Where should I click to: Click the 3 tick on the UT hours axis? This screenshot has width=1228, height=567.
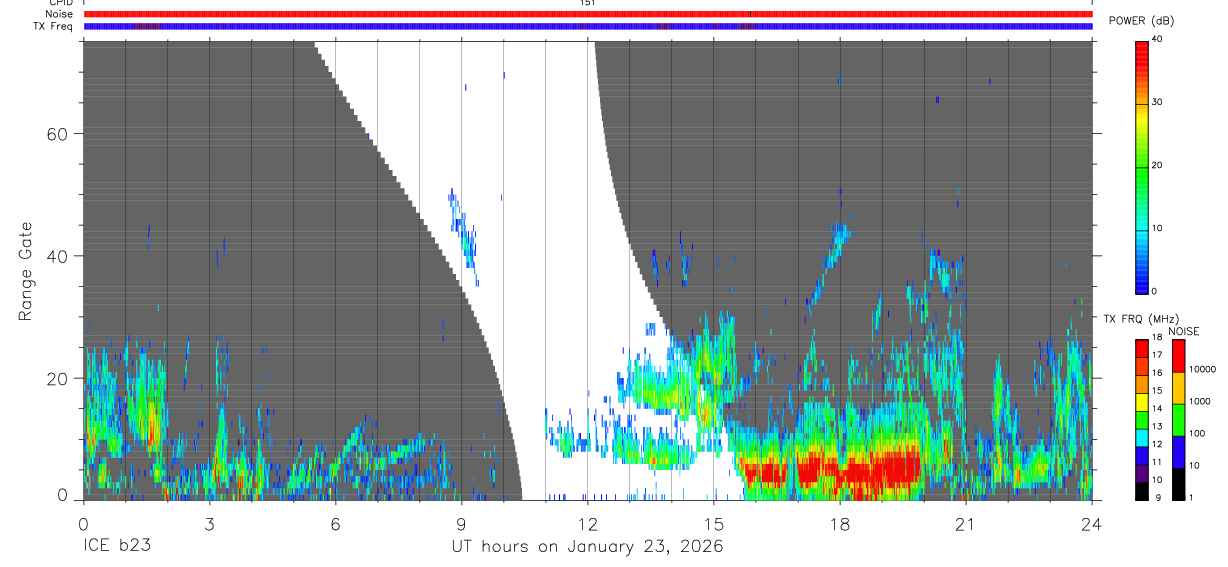[x=209, y=522]
